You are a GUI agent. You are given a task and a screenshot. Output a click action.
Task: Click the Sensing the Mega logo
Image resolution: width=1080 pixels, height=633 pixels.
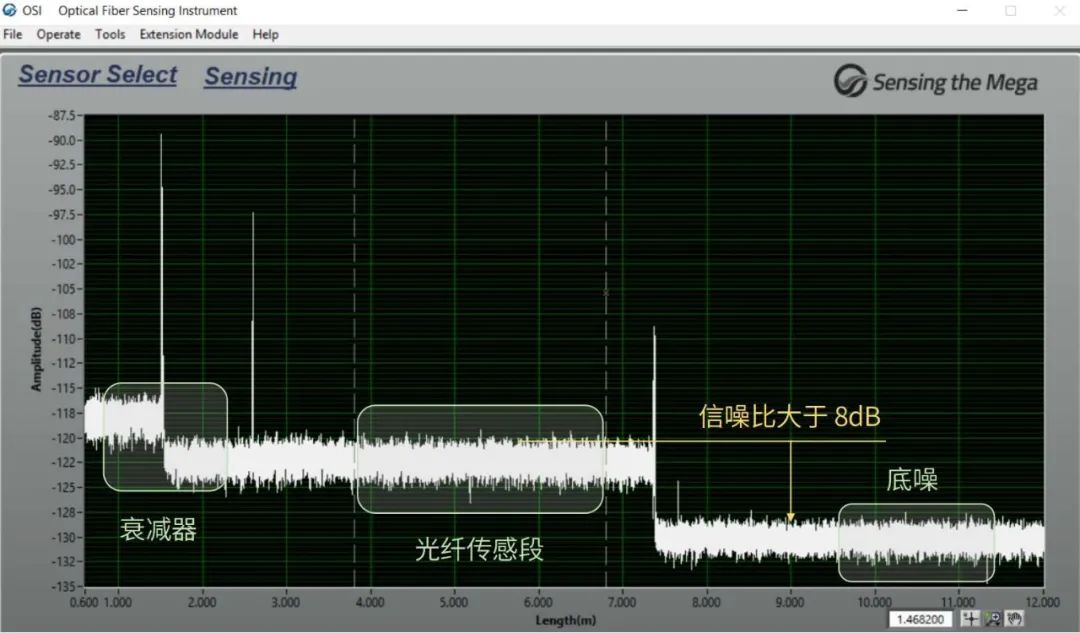(936, 82)
